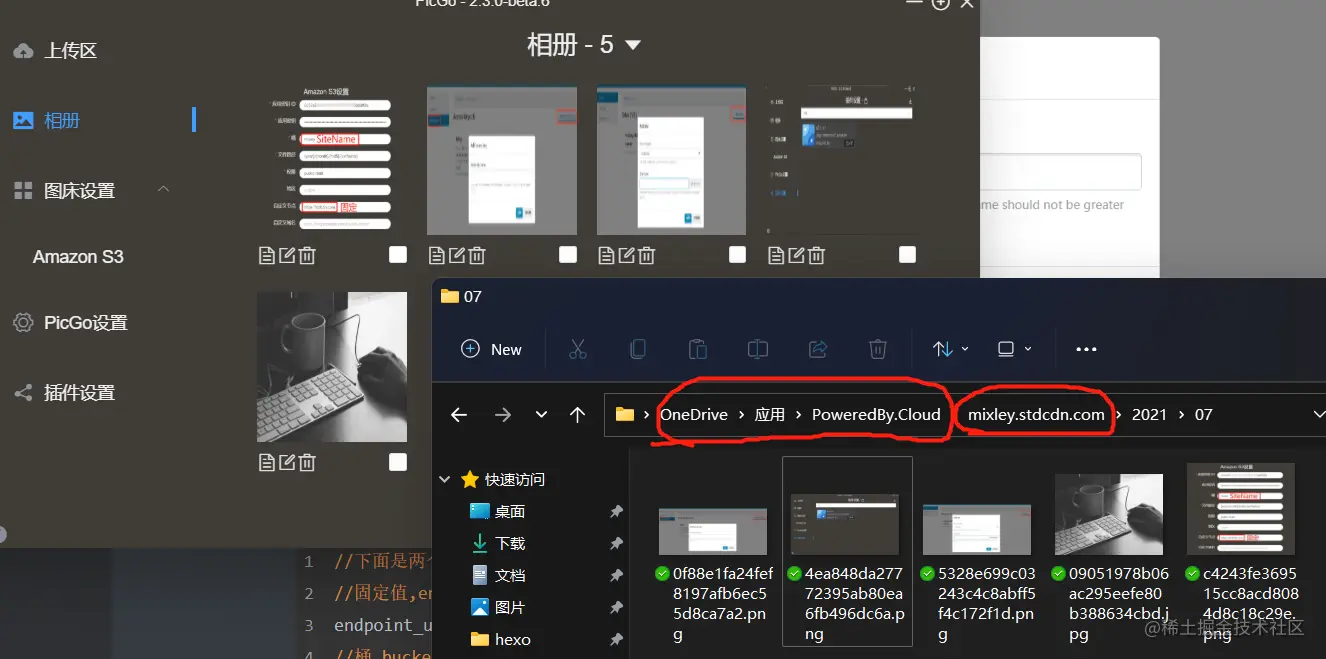Unpin 桌面 from Quick access
1326x659 pixels.
click(x=614, y=510)
